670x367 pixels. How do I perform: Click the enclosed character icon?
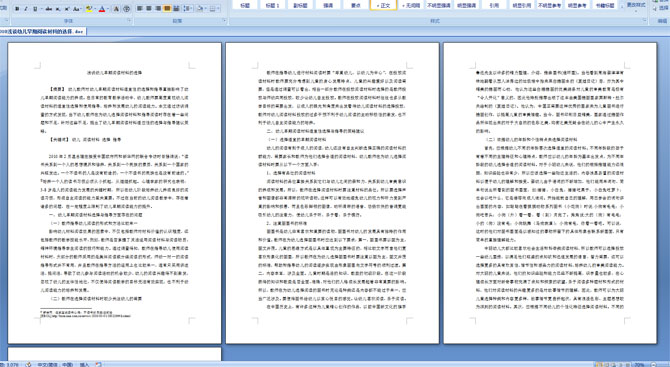(x=126, y=9)
